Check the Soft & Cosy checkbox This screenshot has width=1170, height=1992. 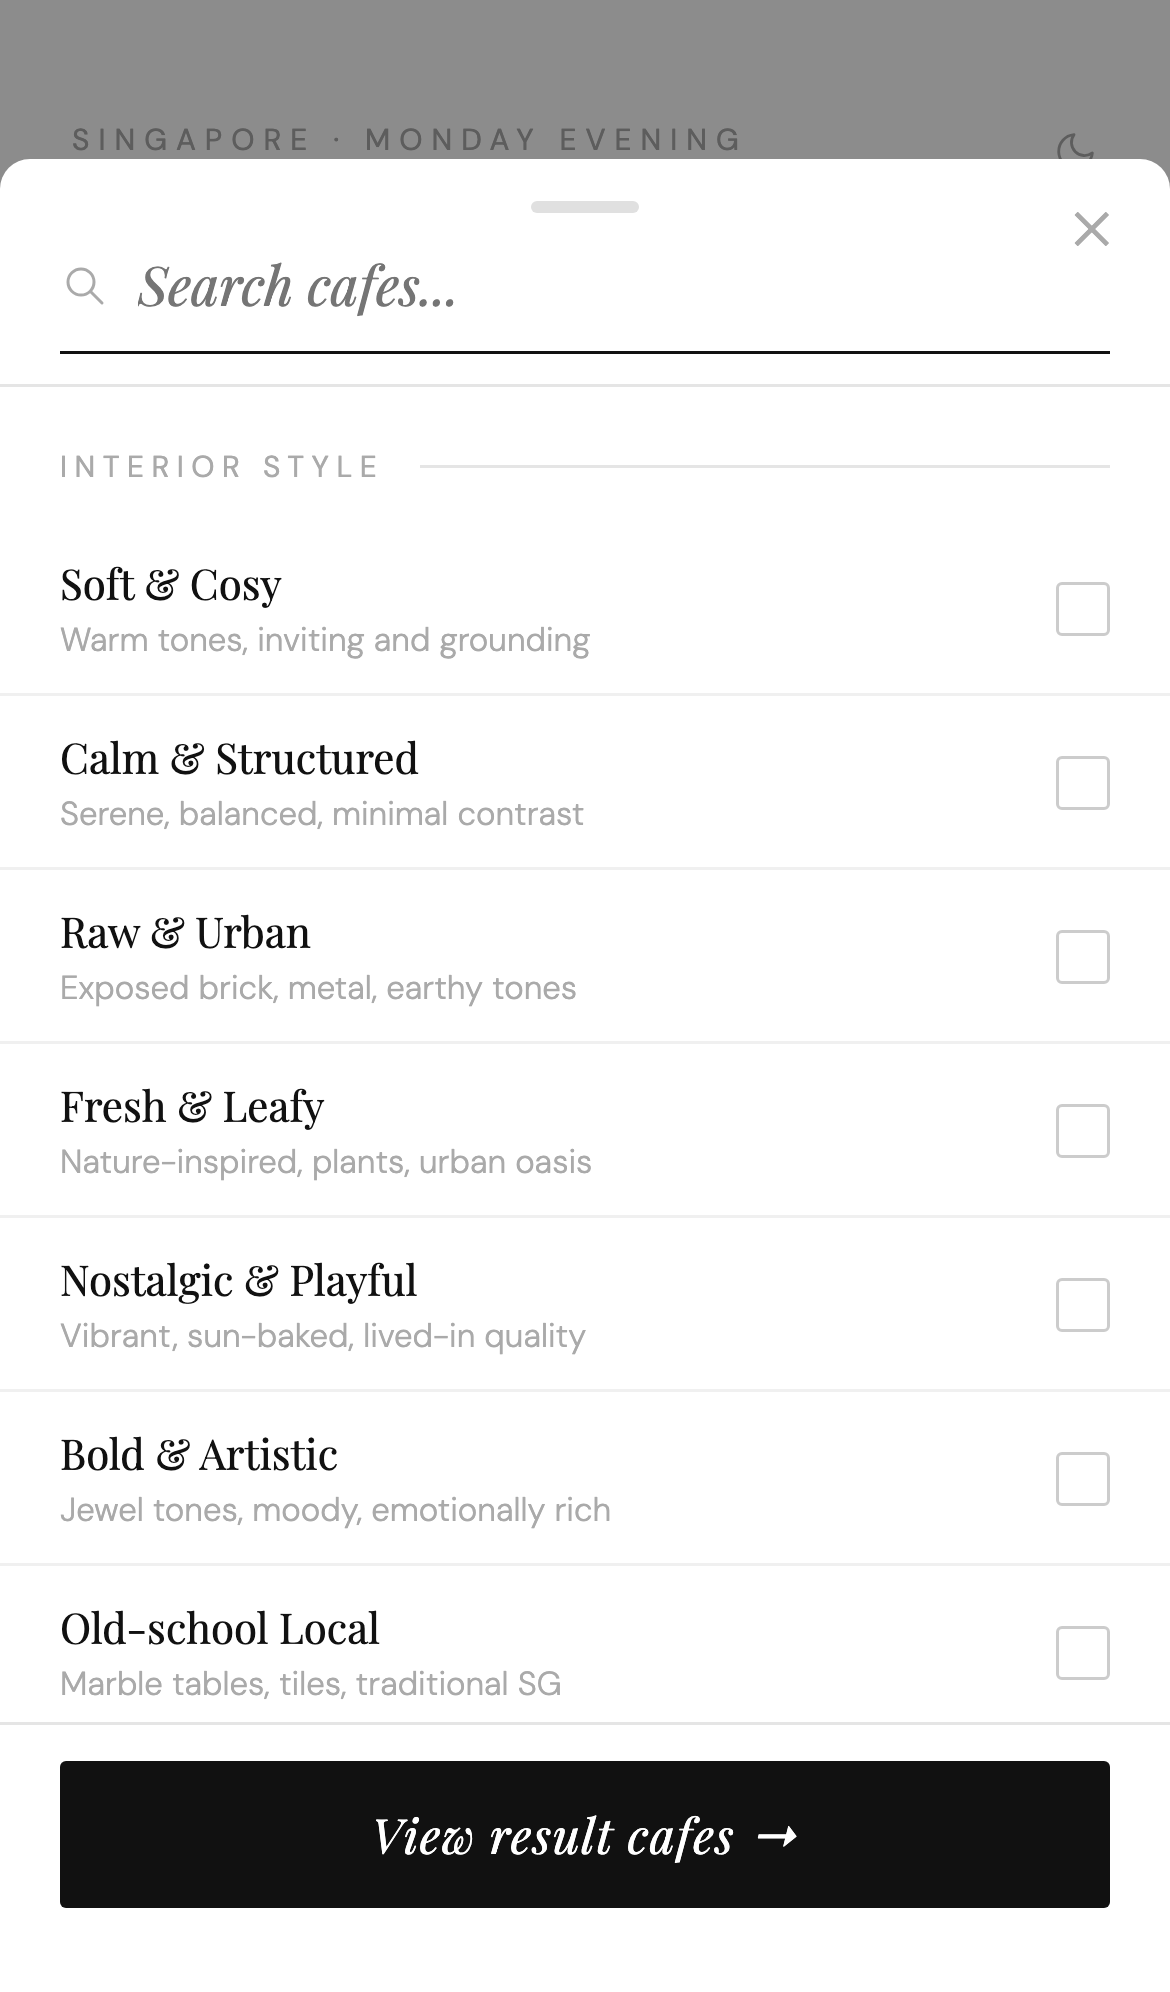[x=1082, y=609]
